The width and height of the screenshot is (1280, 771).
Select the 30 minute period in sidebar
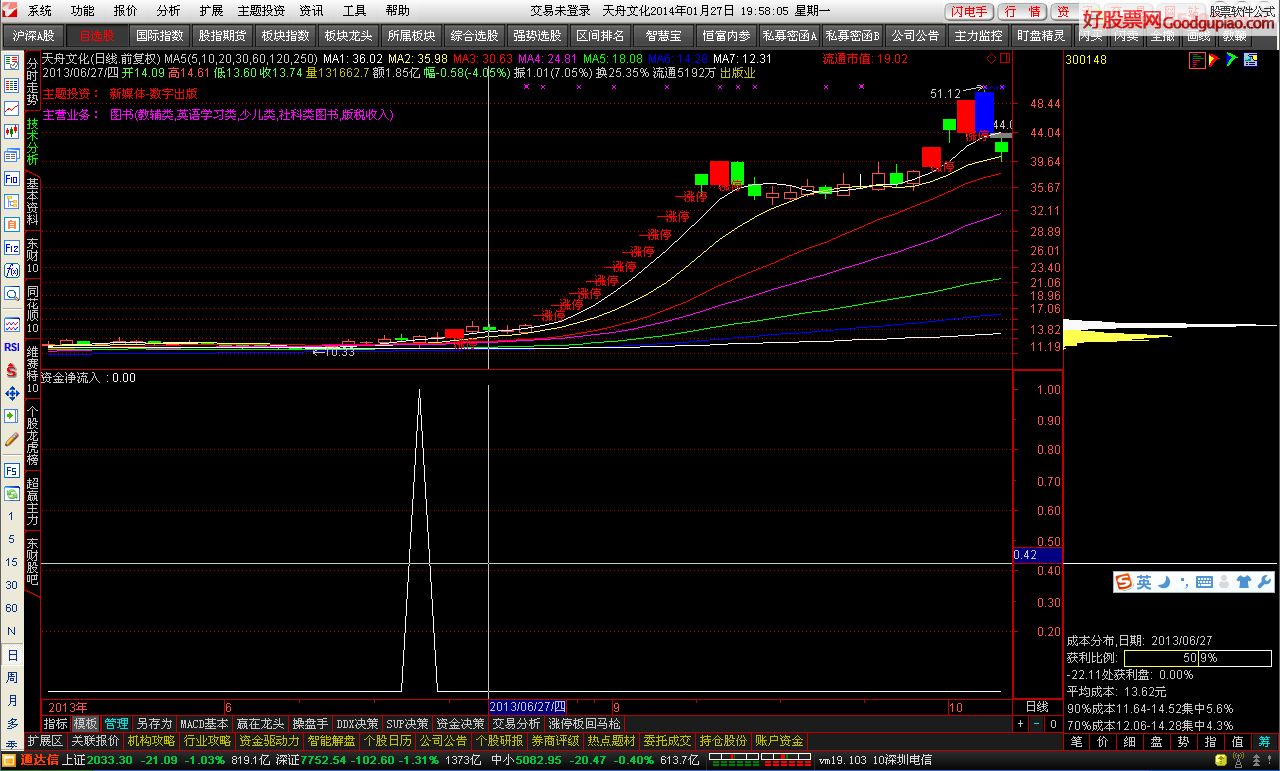tap(12, 586)
